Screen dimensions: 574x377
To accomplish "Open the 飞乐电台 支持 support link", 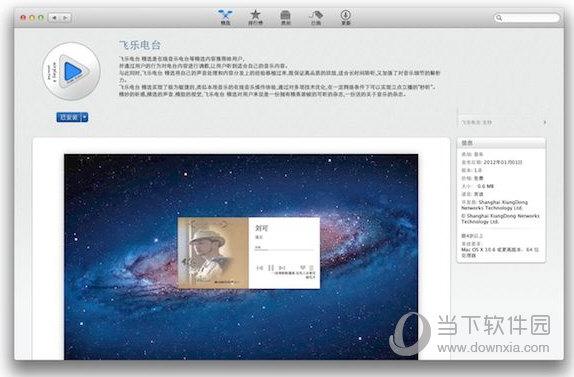I will (x=476, y=122).
